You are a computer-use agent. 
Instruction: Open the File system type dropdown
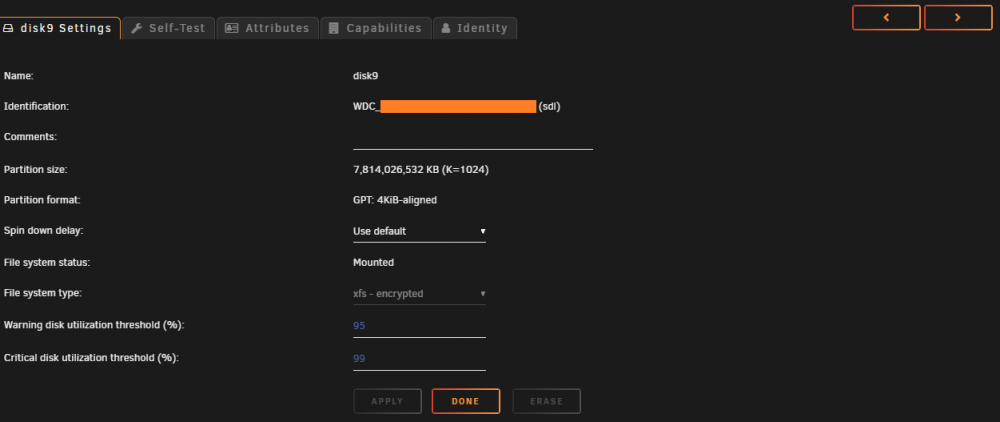420,294
